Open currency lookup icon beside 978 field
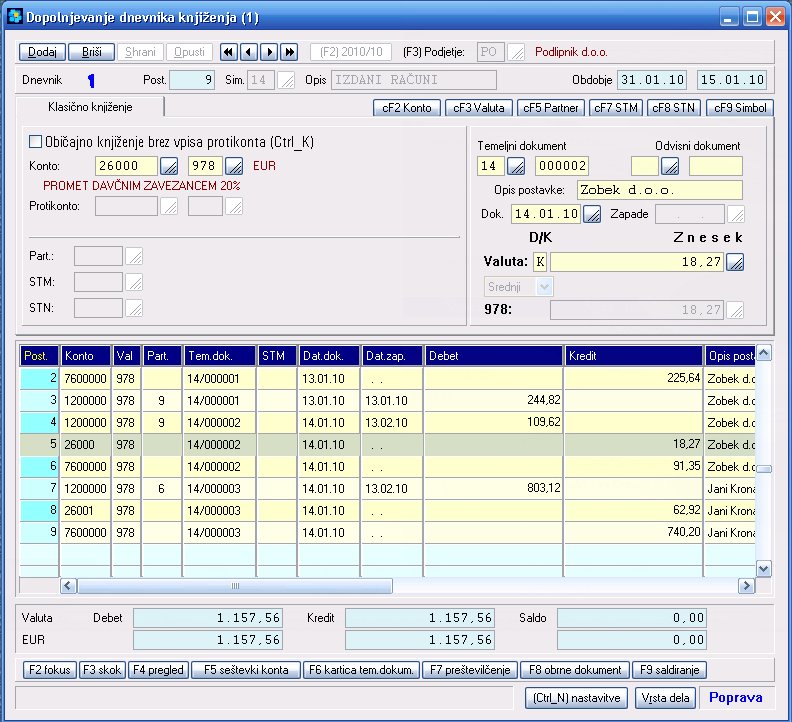This screenshot has height=722, width=792. click(x=234, y=166)
